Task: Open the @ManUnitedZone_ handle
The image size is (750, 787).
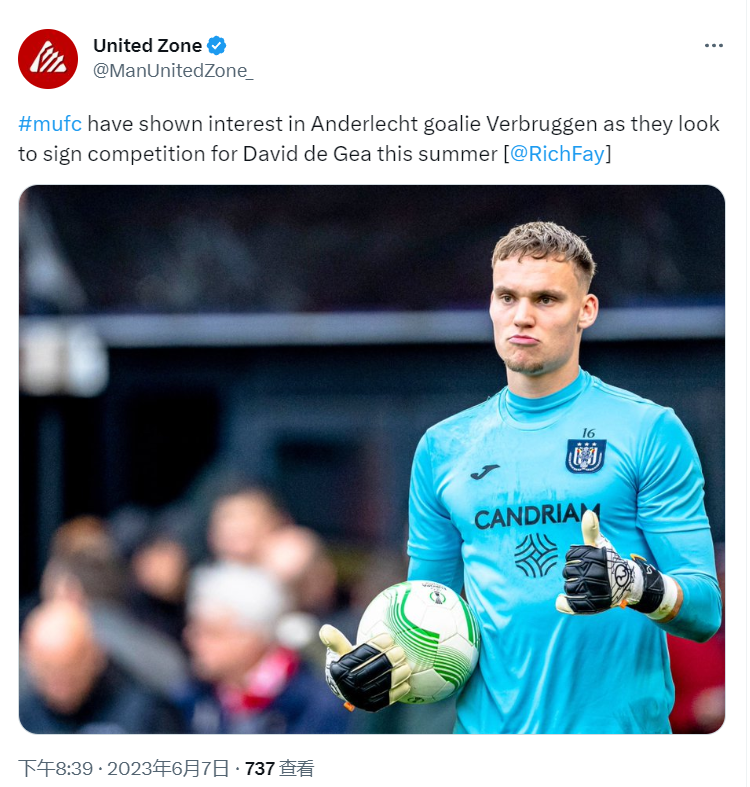Action: [173, 71]
